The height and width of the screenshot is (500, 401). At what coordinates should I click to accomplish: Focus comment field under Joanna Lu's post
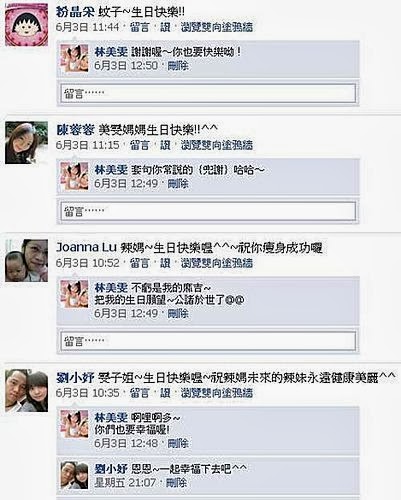pyautogui.click(x=208, y=341)
